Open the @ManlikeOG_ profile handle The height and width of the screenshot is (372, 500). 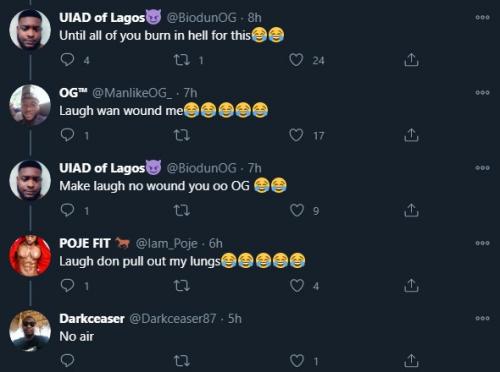point(132,93)
